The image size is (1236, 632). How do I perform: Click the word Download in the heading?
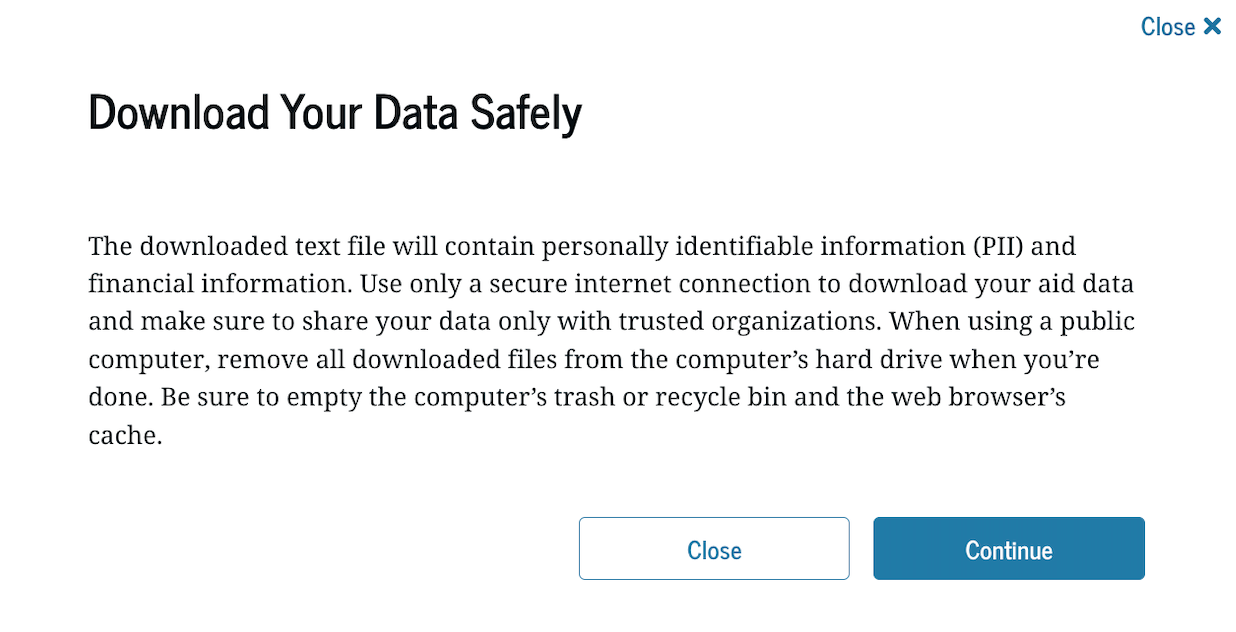pos(179,113)
